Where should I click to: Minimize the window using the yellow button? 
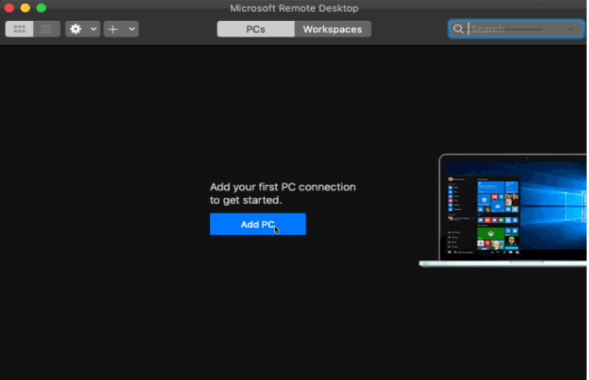25,8
